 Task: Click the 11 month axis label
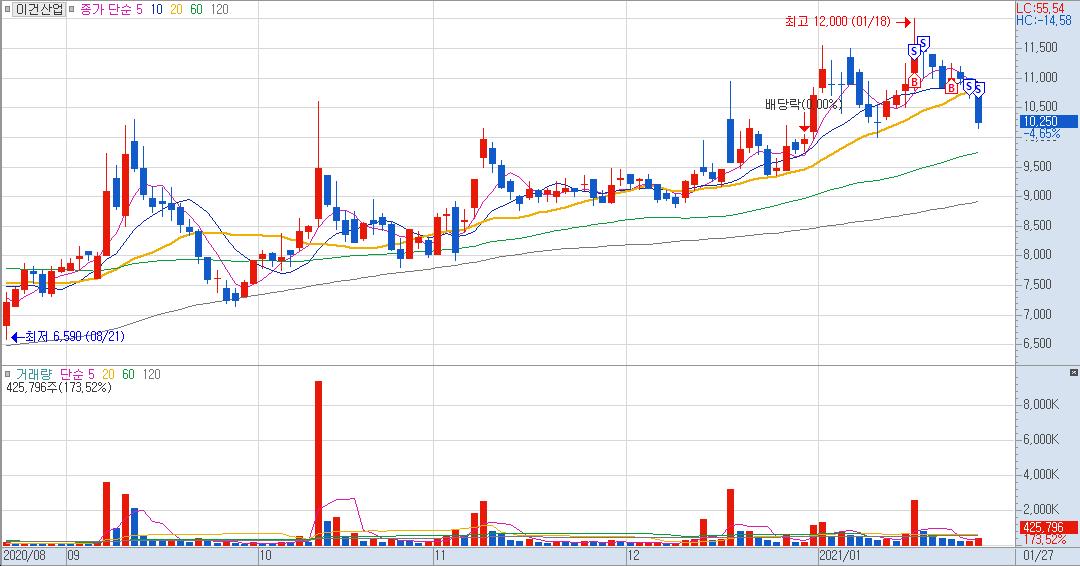[442, 555]
